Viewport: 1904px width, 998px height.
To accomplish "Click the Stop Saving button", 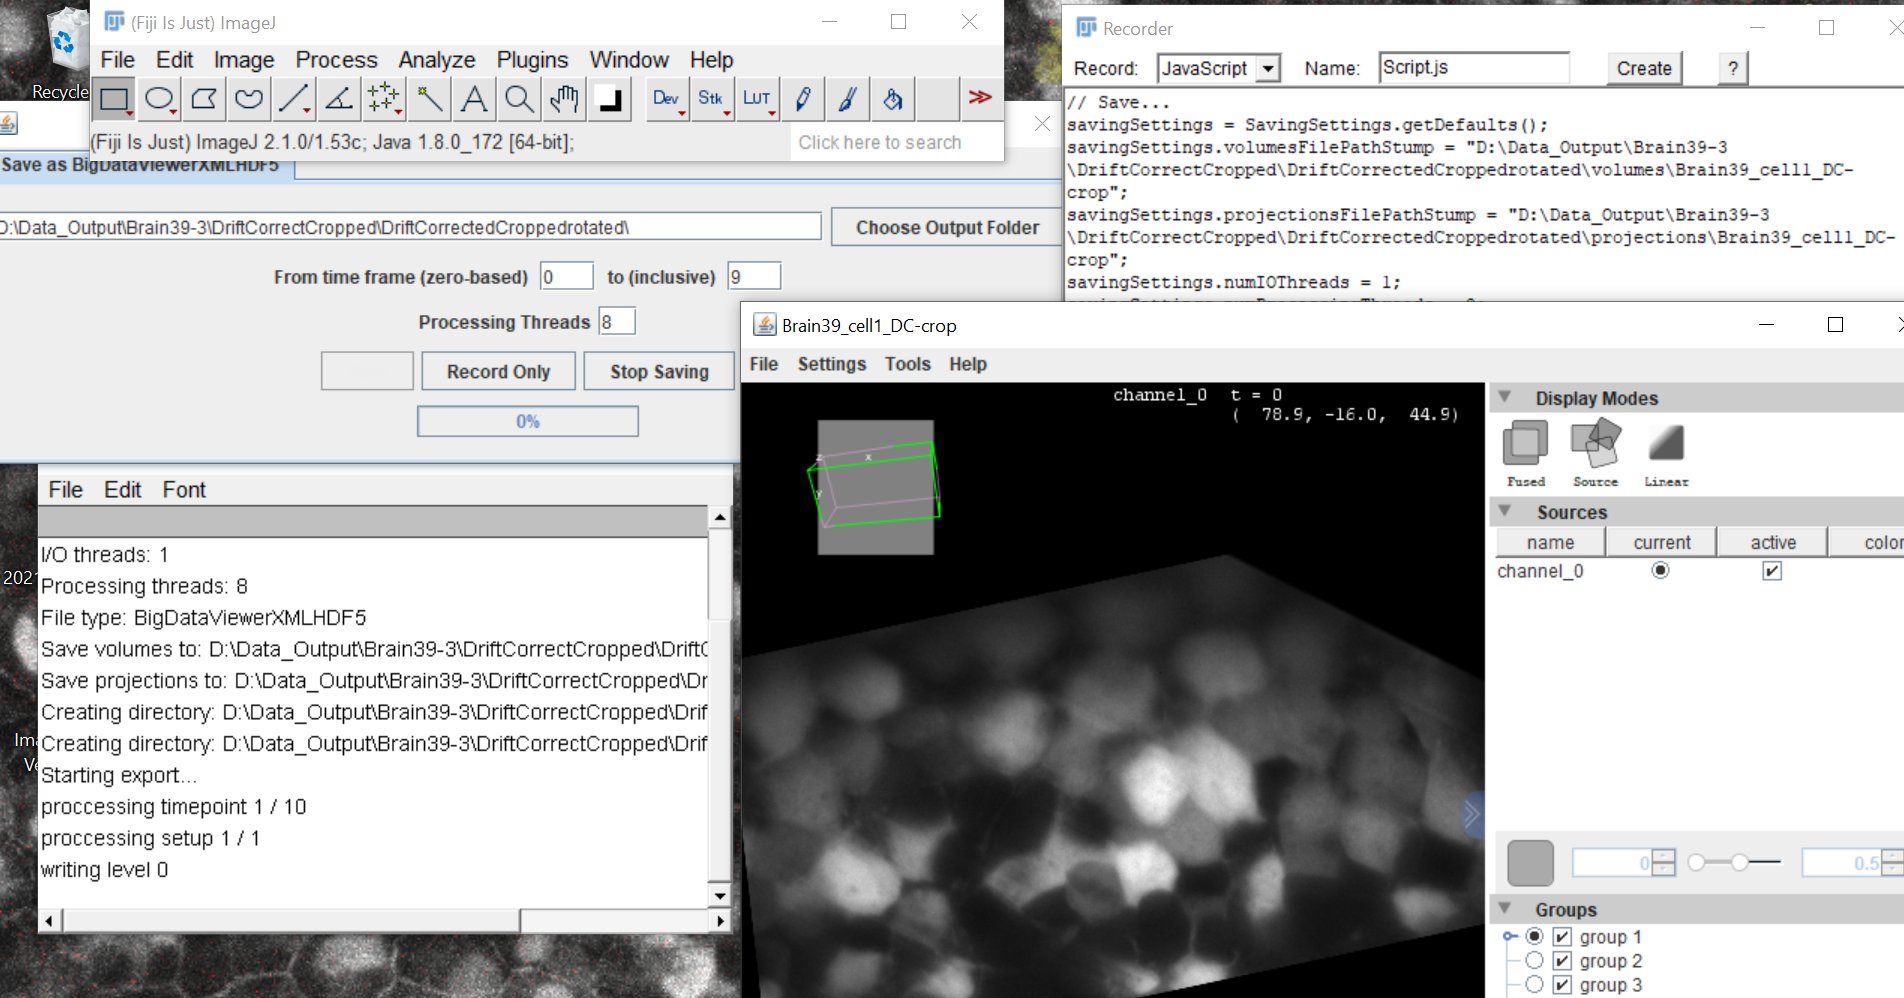I will click(x=658, y=371).
